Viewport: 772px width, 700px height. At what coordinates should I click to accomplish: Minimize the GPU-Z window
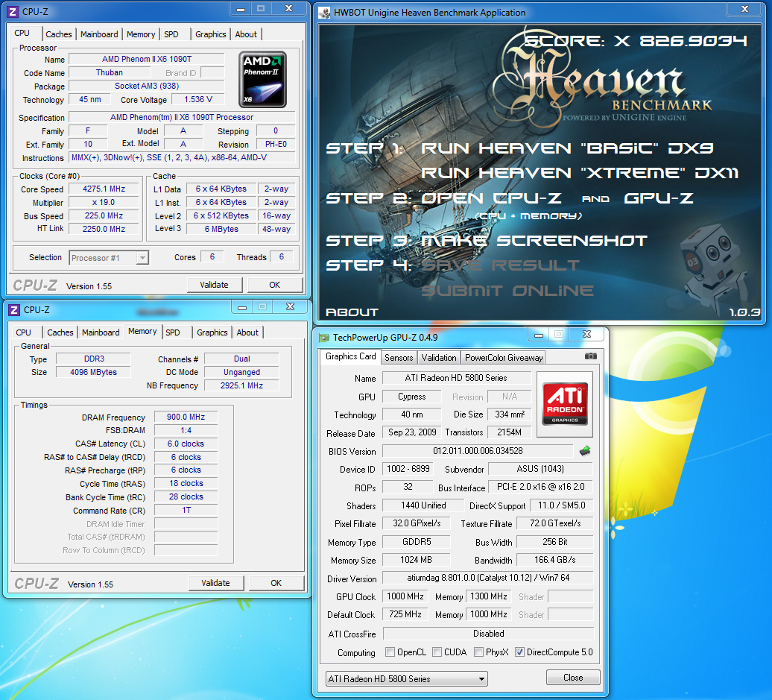pyautogui.click(x=539, y=335)
